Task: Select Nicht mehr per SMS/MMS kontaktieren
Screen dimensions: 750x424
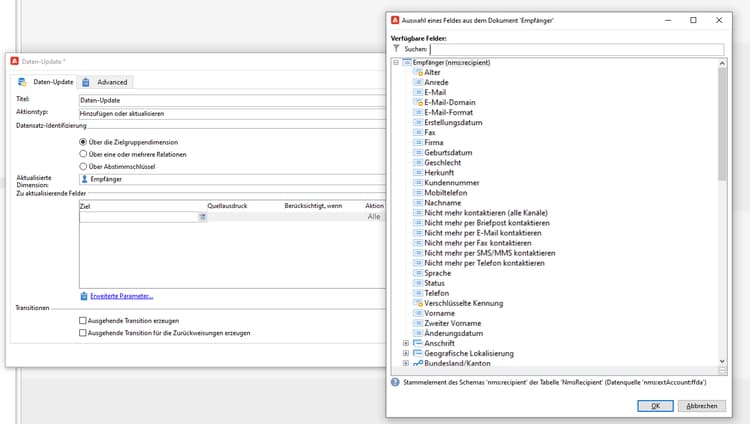Action: [490, 253]
